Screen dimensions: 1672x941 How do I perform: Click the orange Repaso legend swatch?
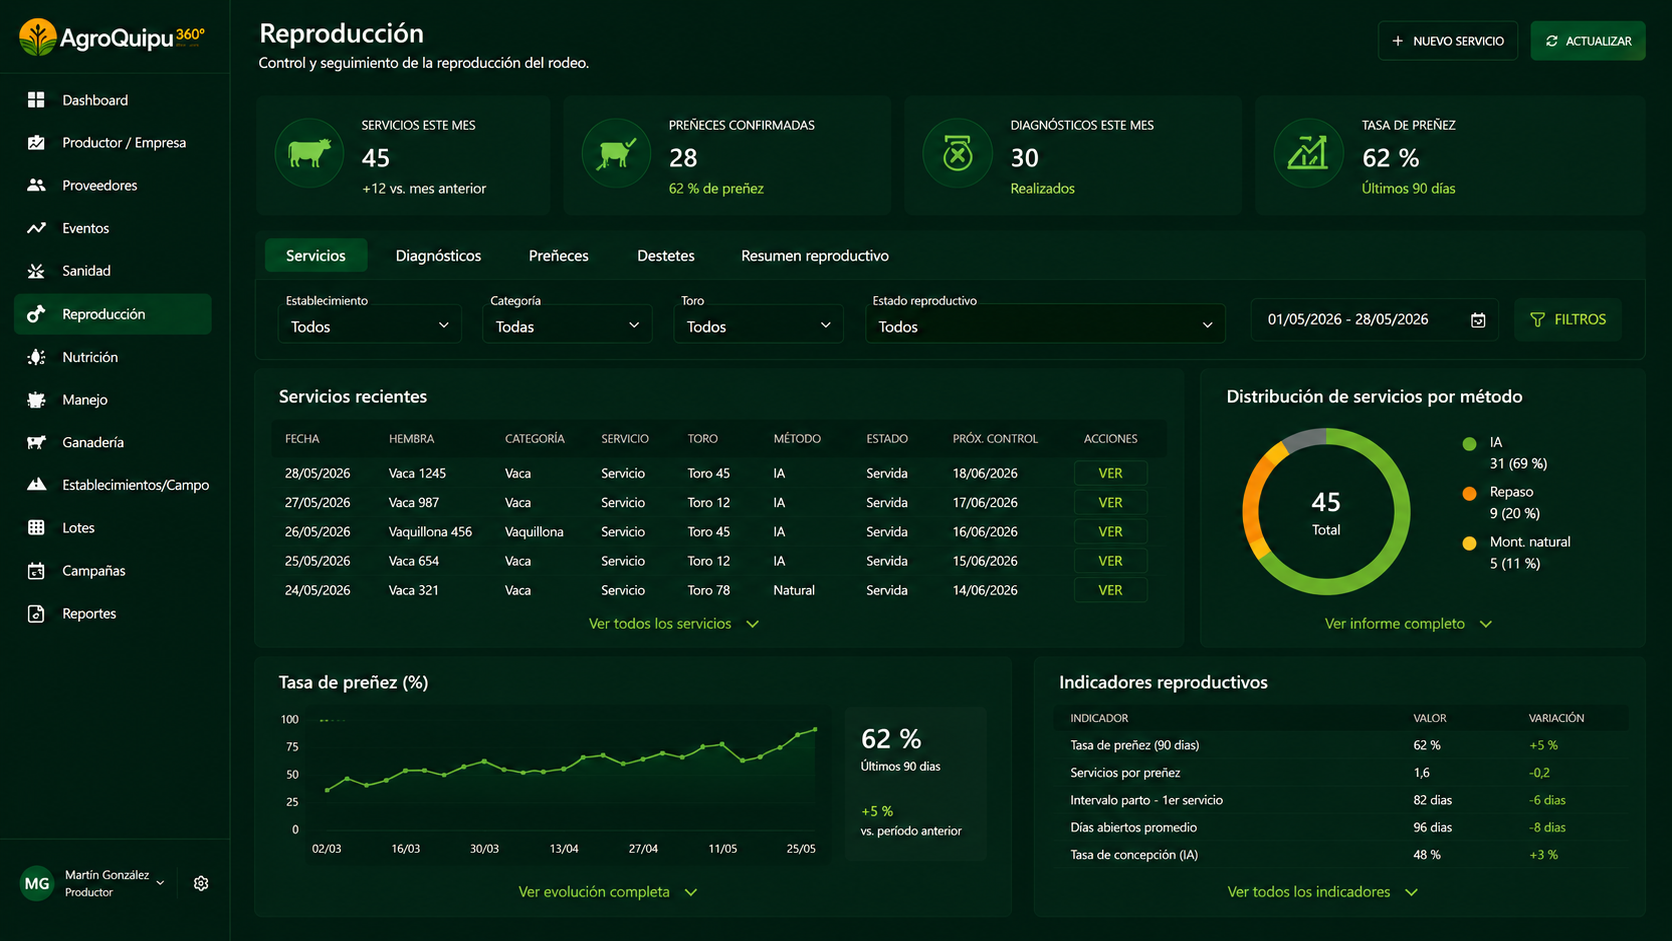point(1469,493)
